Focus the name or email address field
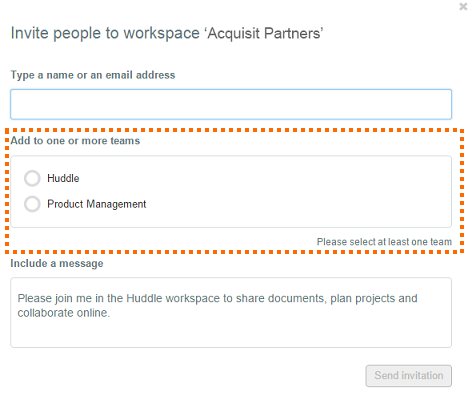472x396 pixels. click(x=231, y=104)
